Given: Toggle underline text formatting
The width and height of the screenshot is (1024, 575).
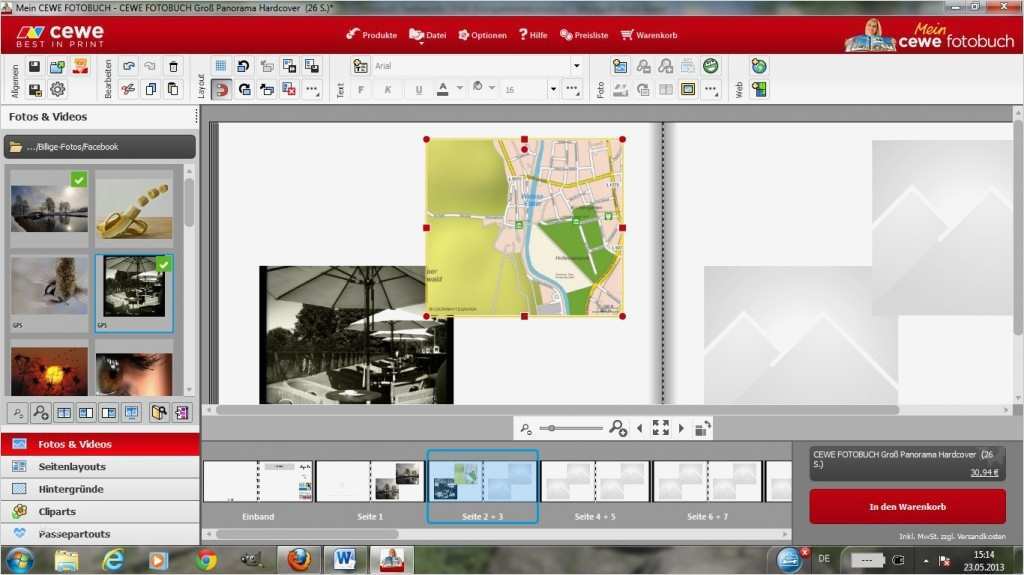Looking at the screenshot, I should coord(418,89).
